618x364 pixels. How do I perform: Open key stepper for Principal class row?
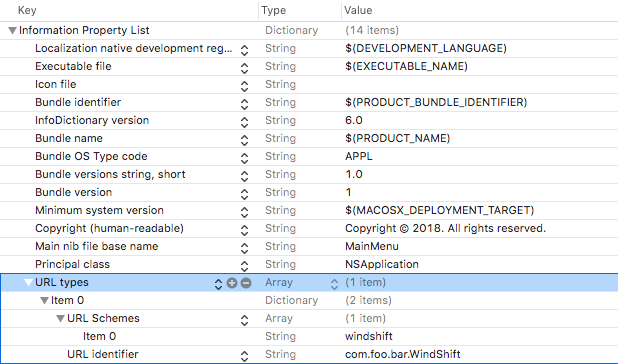(244, 266)
